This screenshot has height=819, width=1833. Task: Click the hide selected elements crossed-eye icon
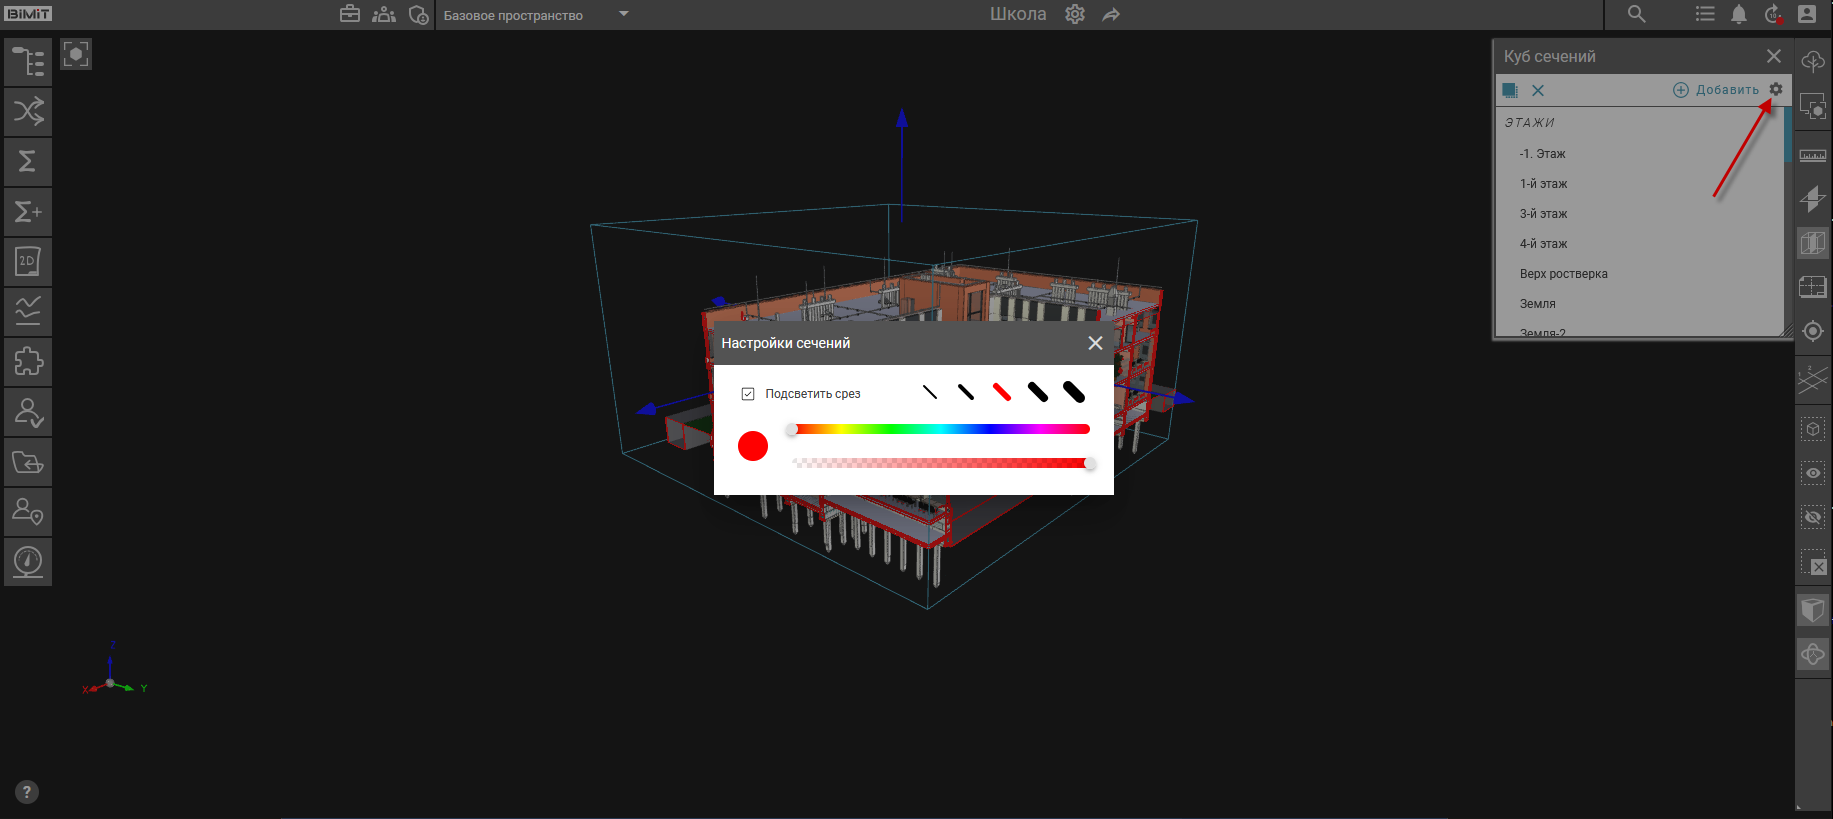[1813, 517]
